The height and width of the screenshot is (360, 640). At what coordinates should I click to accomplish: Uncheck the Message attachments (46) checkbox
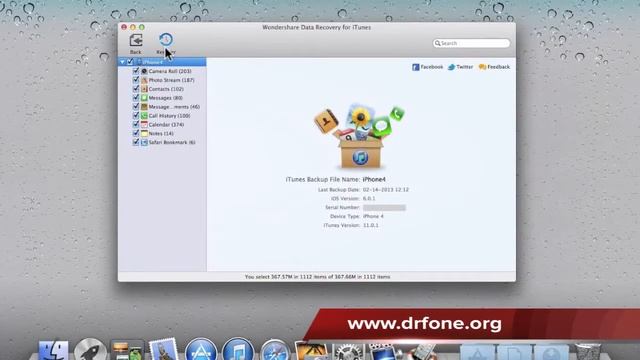(136, 107)
